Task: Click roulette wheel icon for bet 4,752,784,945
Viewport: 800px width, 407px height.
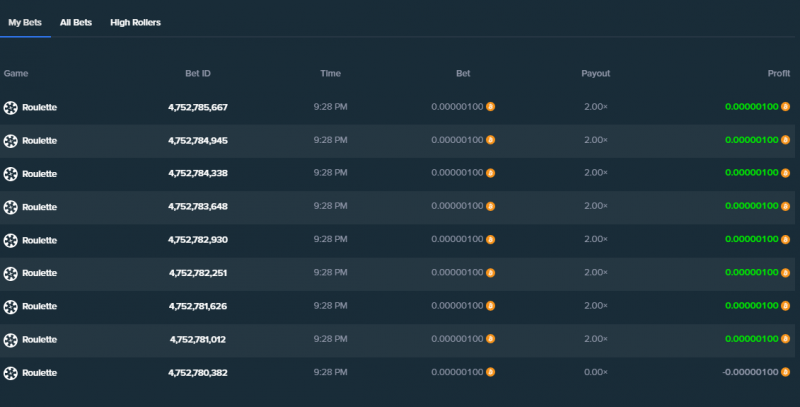Action: point(11,141)
